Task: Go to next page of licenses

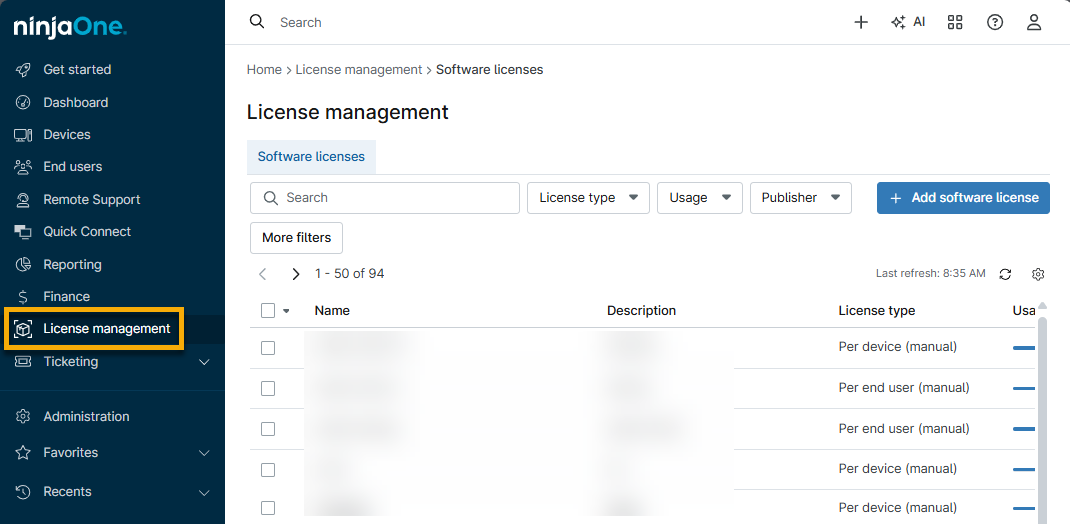Action: pos(295,274)
